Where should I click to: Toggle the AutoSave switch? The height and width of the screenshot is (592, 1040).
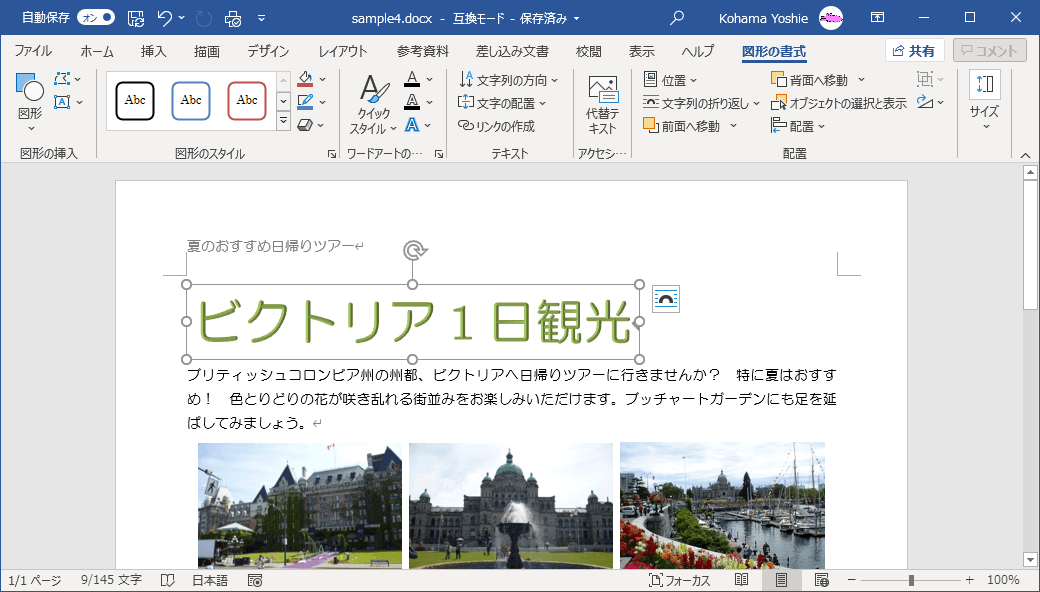click(x=96, y=18)
